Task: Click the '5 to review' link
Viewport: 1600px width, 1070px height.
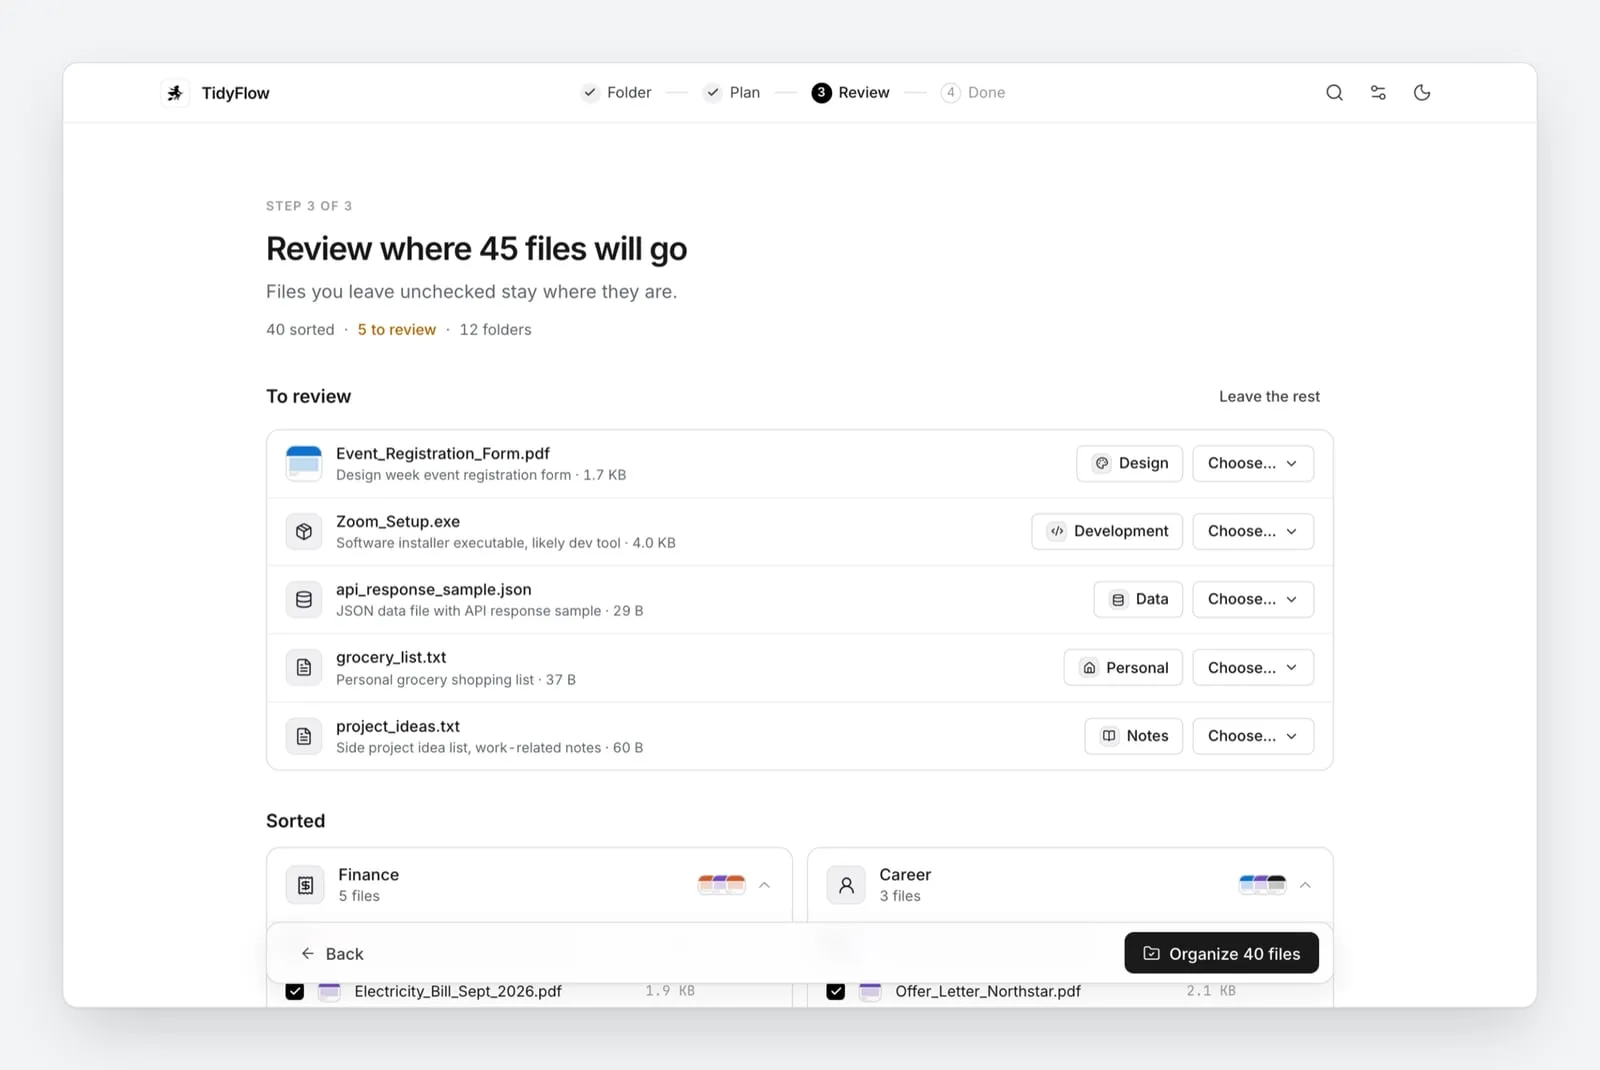Action: coord(397,330)
